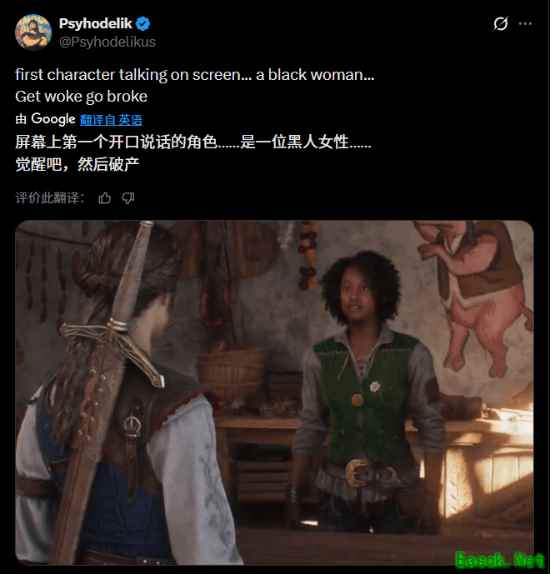The height and width of the screenshot is (574, 550).
Task: Rate the translation with thumbs up
Action: 104,198
